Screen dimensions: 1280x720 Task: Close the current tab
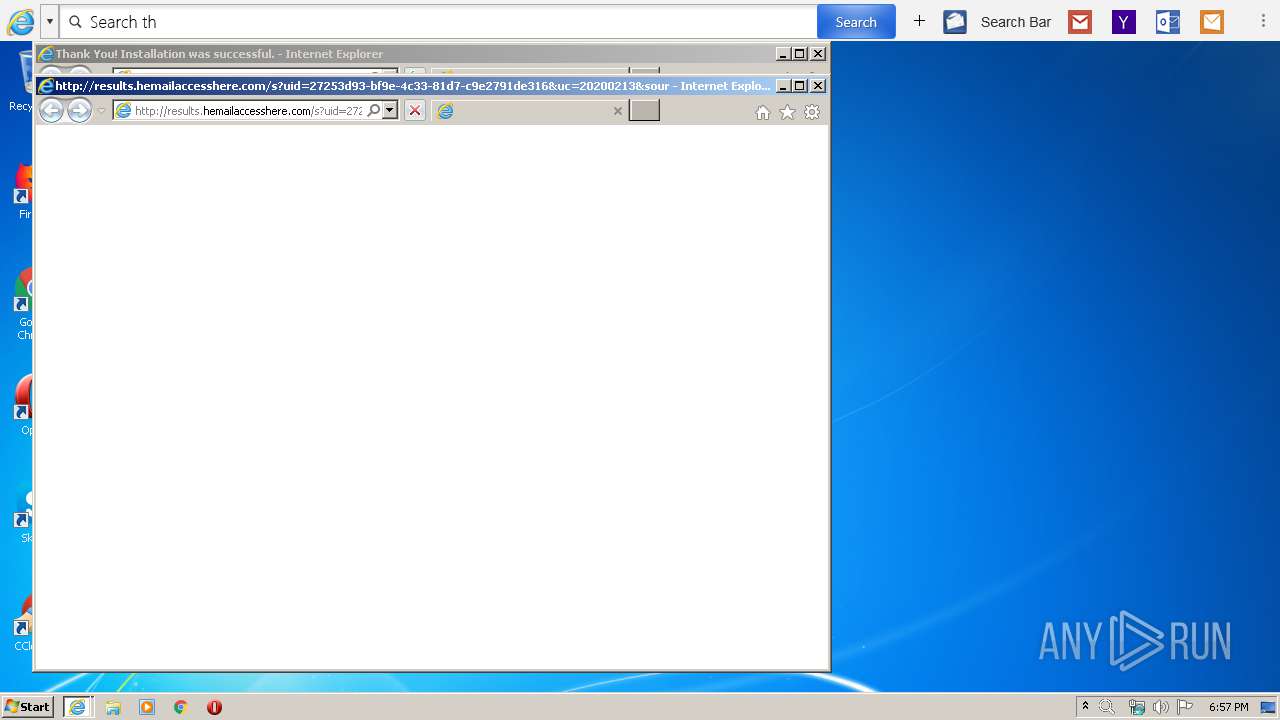tap(618, 111)
